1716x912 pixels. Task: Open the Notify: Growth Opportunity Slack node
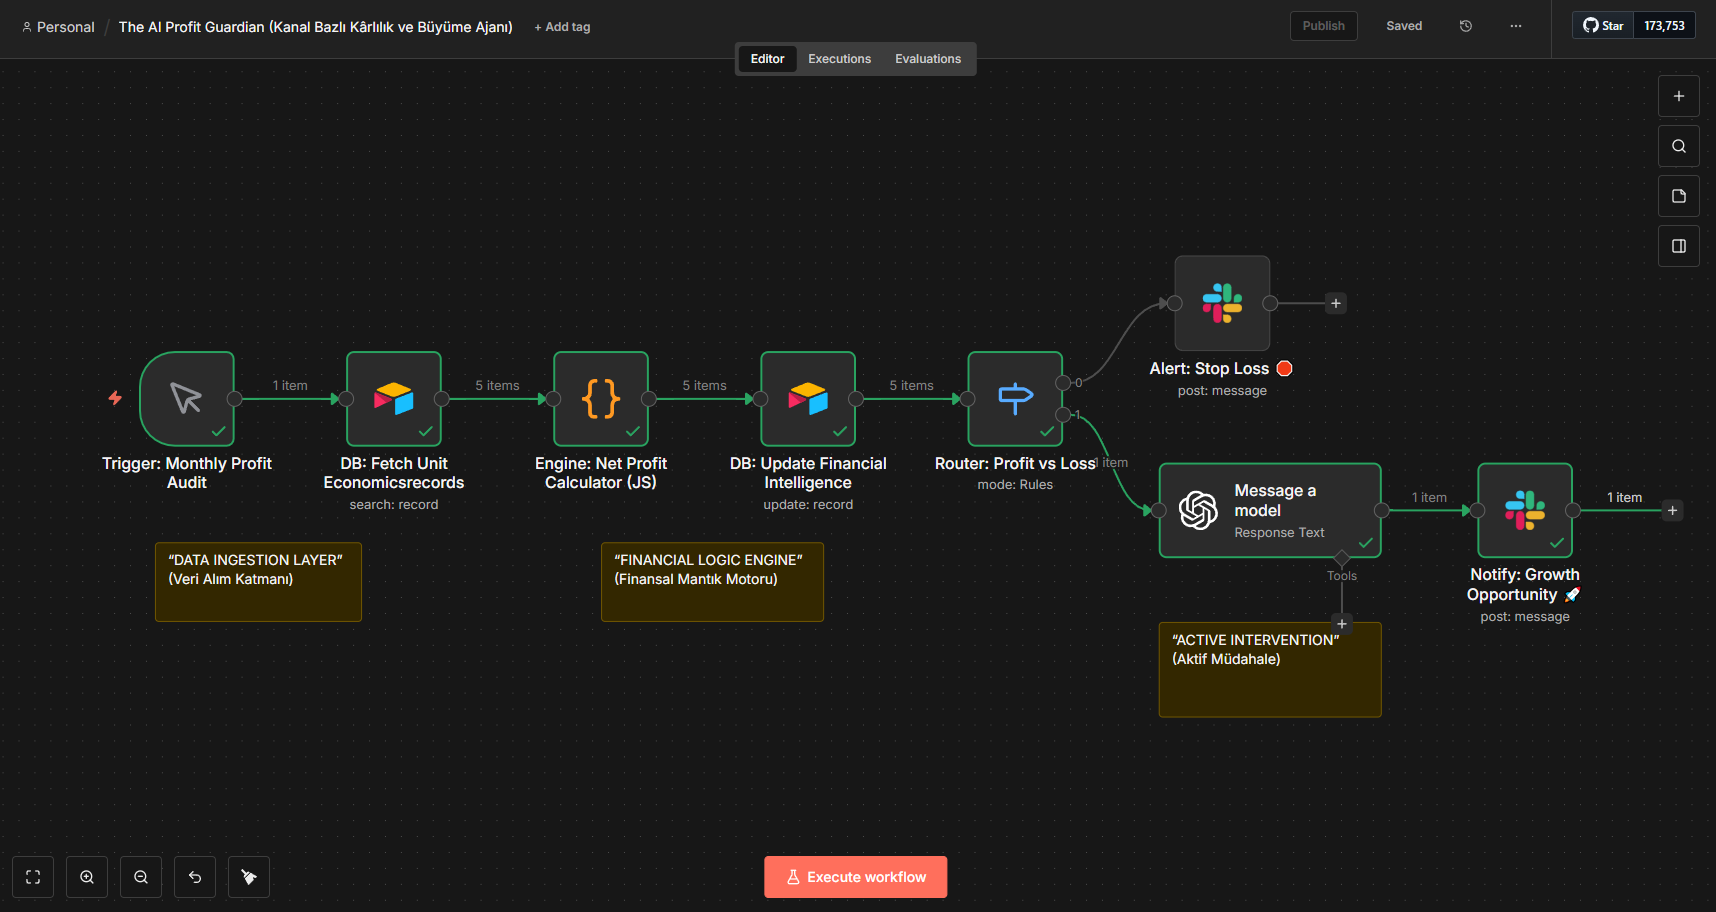point(1525,510)
